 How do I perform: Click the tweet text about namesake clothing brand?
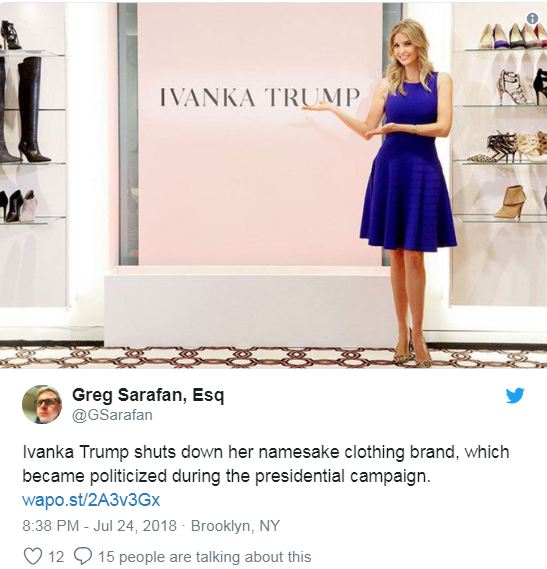266,464
